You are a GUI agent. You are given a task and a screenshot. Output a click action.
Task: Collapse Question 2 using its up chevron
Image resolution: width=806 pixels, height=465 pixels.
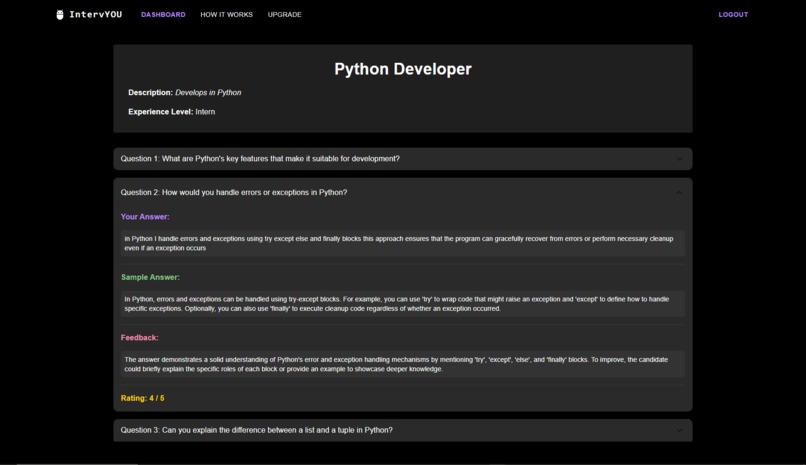[679, 193]
